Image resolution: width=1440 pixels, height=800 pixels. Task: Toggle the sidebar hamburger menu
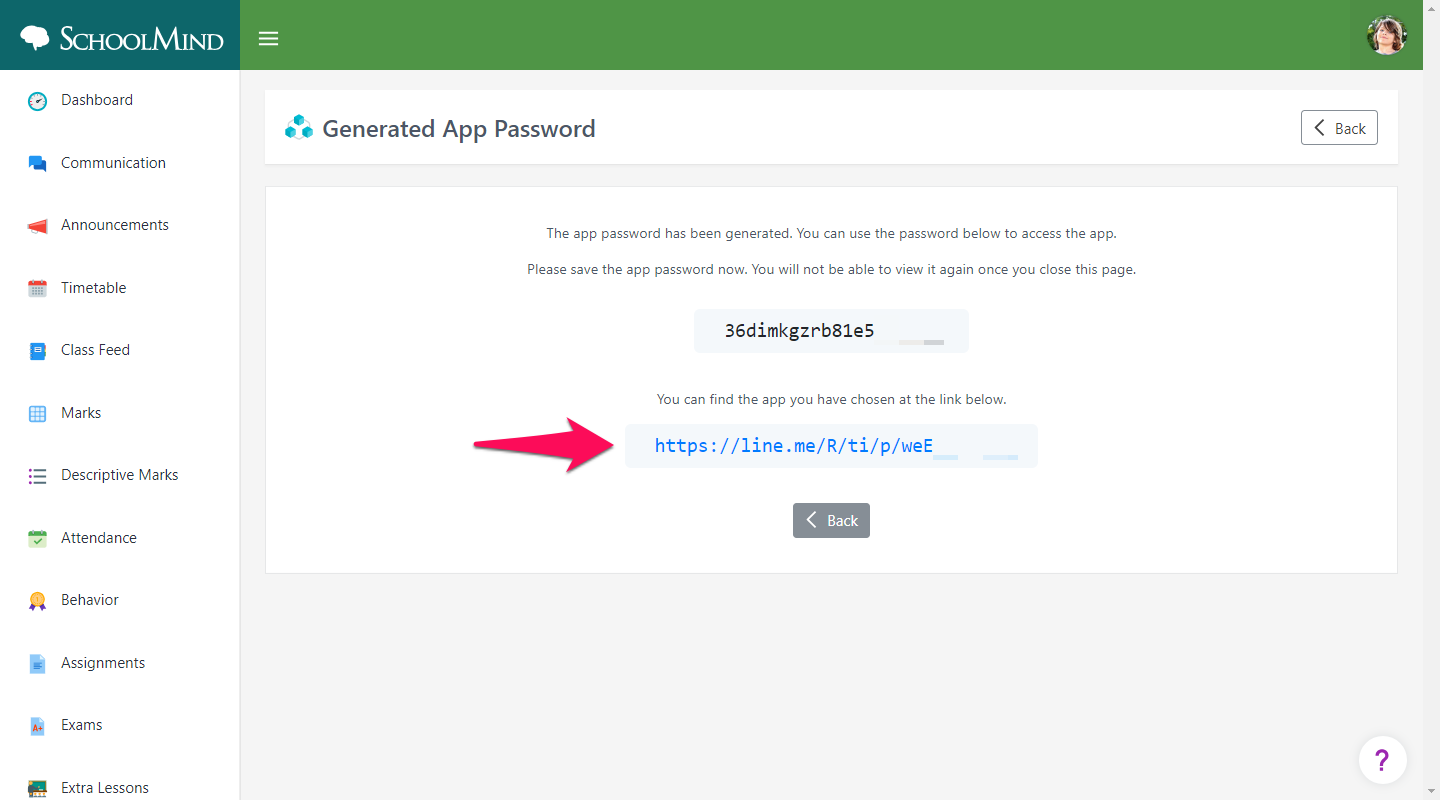click(x=268, y=39)
